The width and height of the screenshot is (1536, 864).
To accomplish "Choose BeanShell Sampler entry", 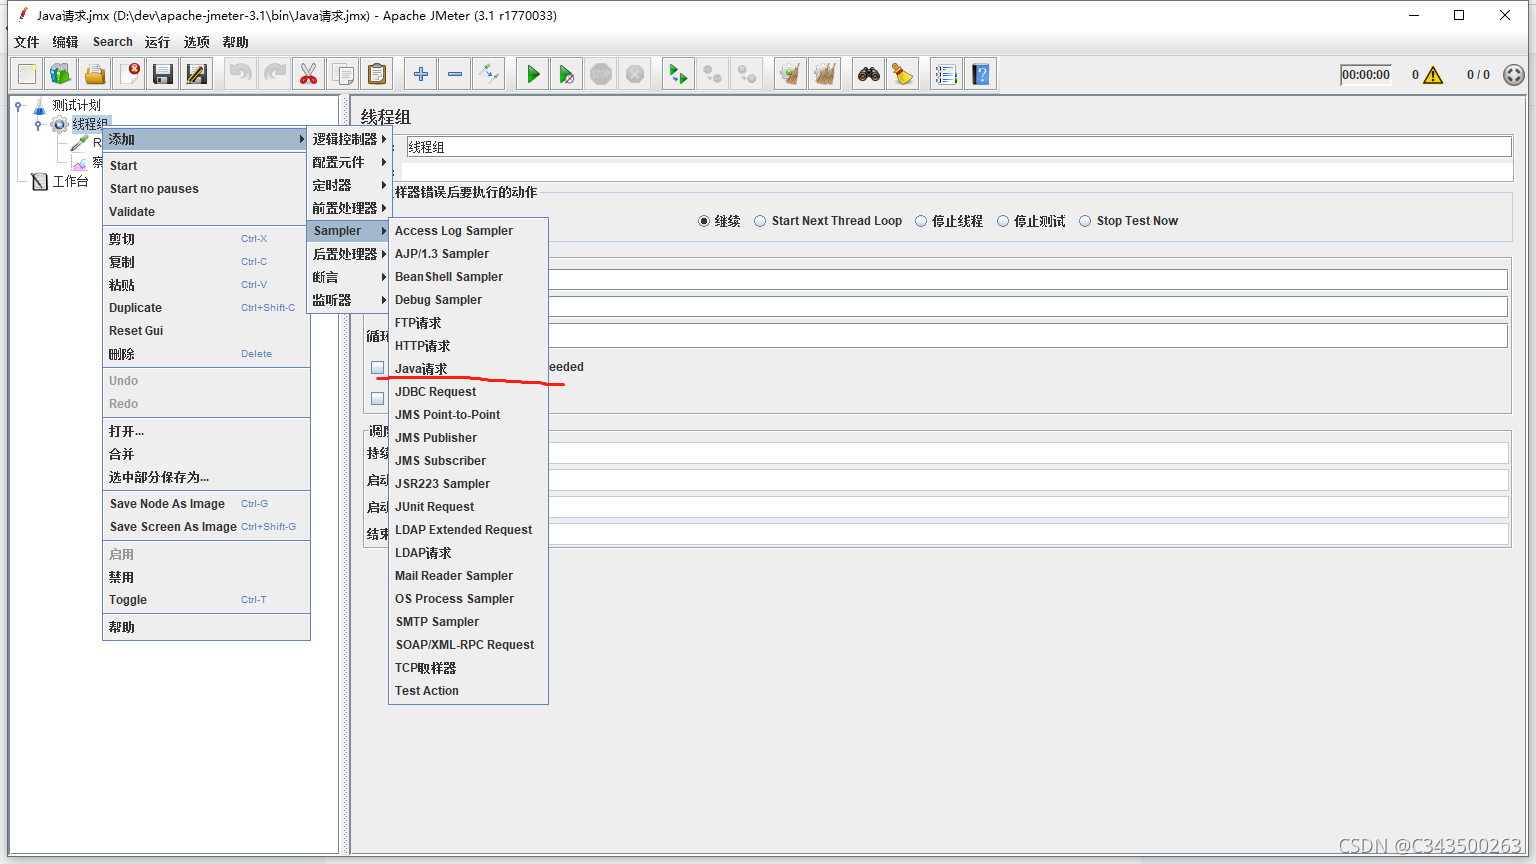I will [x=468, y=277].
